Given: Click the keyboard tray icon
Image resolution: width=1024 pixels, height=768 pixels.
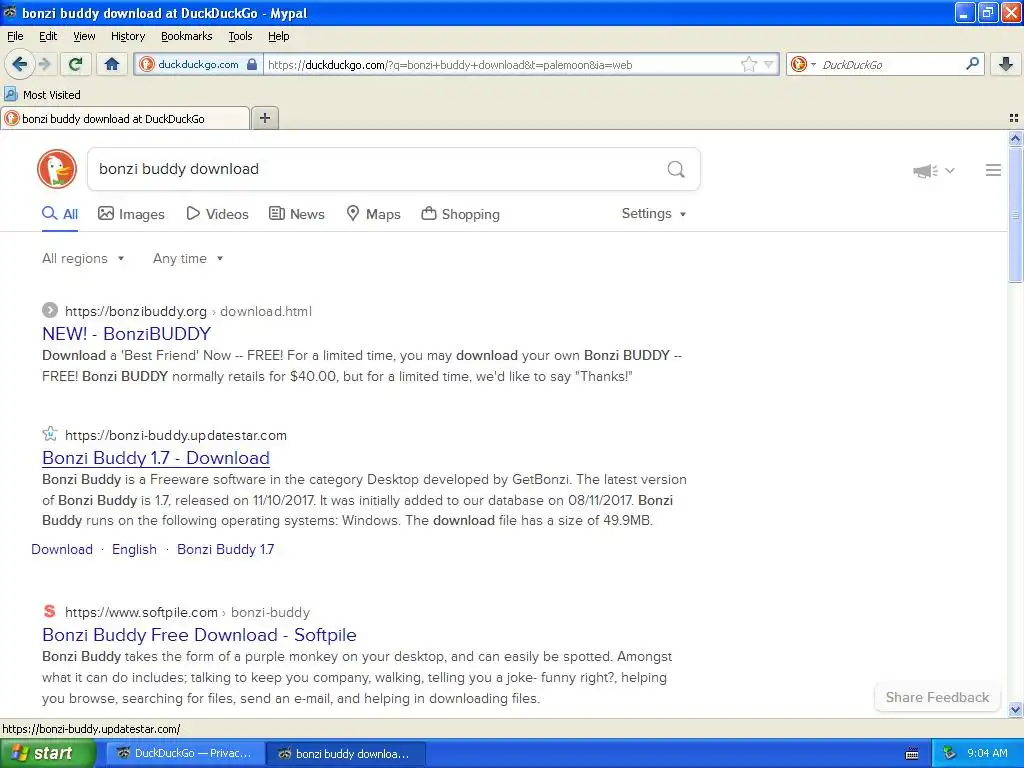Looking at the screenshot, I should pos(912,754).
